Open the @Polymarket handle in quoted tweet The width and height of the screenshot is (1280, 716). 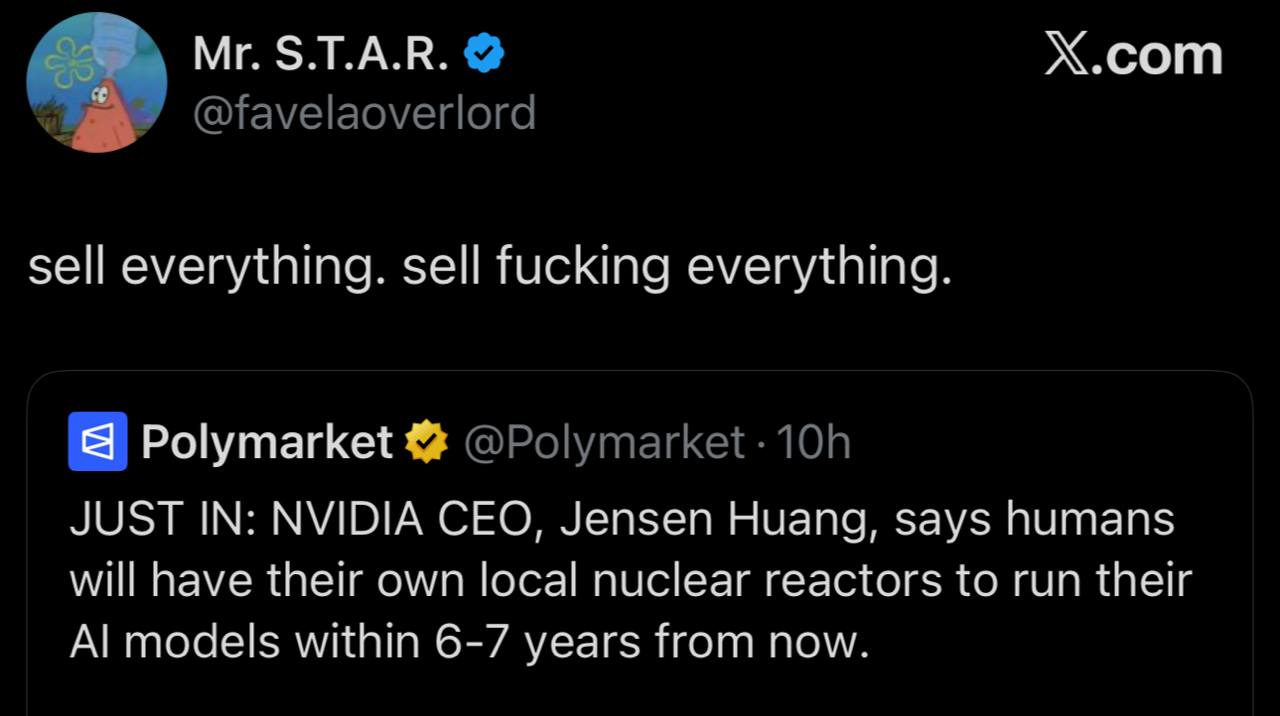[604, 441]
